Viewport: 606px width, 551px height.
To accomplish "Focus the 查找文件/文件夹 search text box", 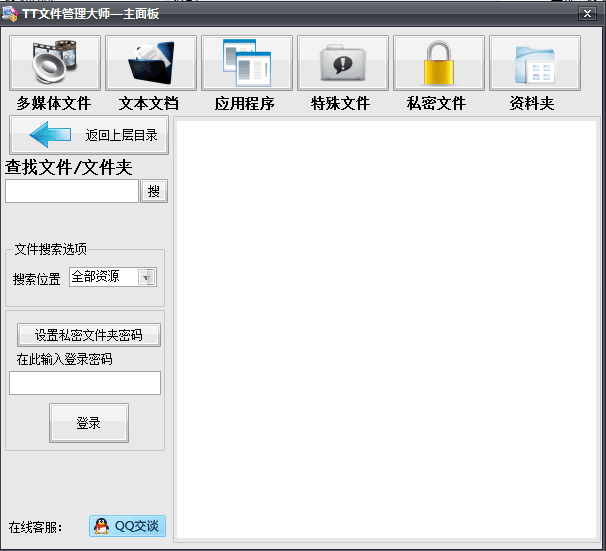I will click(x=71, y=191).
